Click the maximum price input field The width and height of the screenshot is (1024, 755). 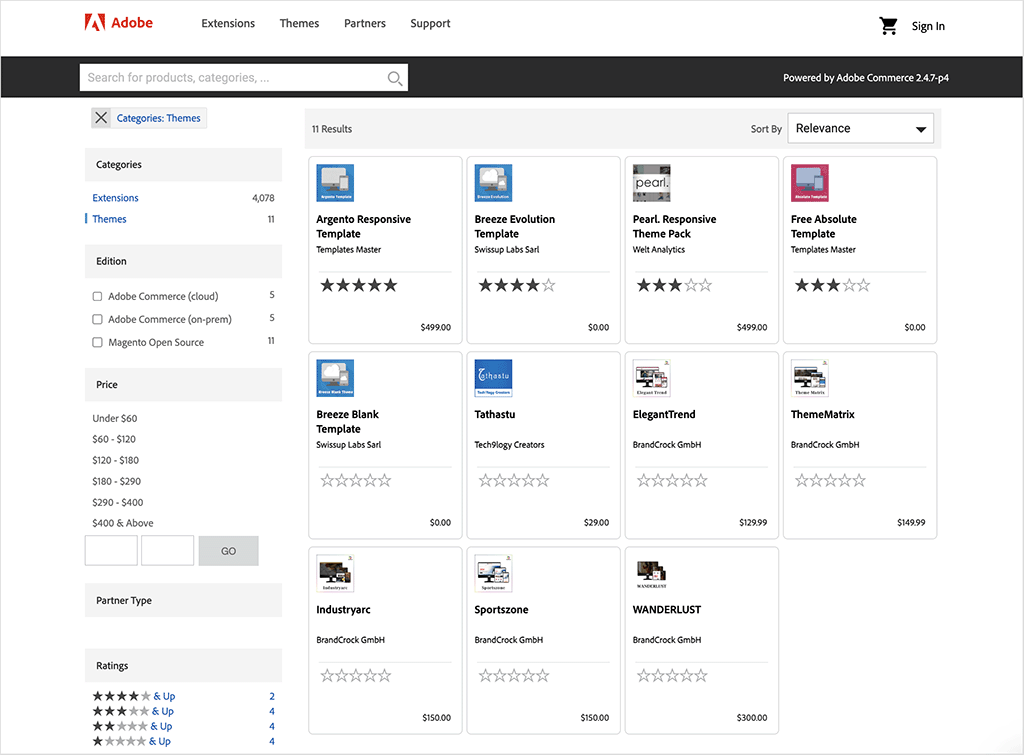pyautogui.click(x=168, y=551)
